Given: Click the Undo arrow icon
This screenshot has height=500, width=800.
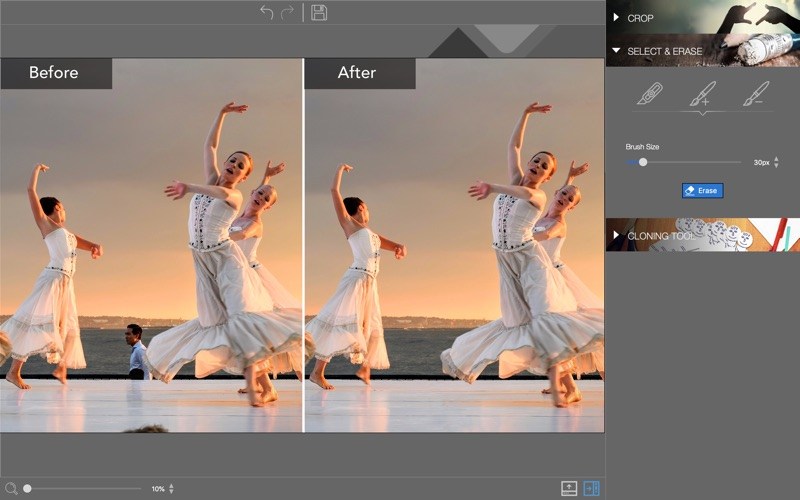Looking at the screenshot, I should coord(267,12).
